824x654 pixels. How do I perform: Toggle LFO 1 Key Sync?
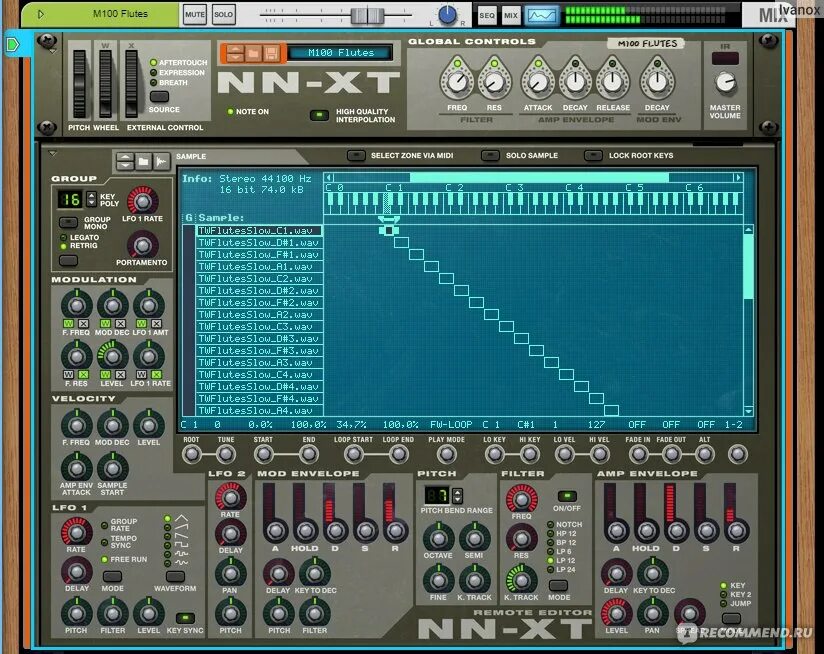point(185,618)
